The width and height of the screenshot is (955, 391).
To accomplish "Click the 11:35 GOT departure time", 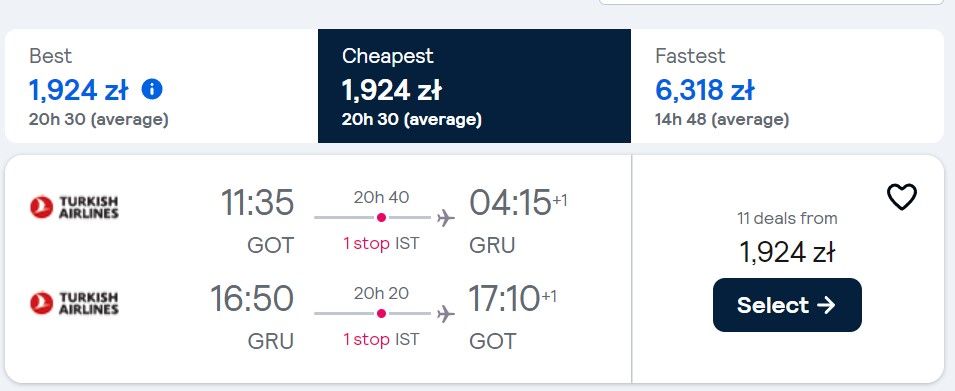I will pyautogui.click(x=257, y=203).
